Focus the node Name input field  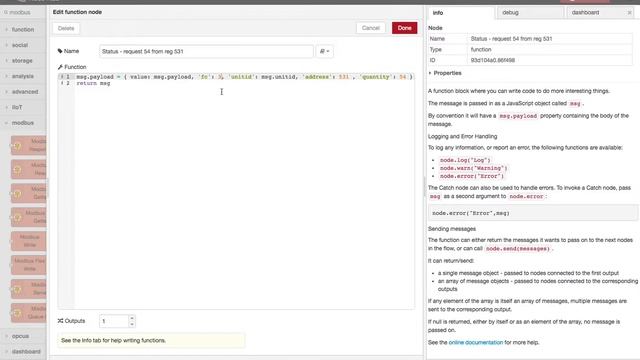(206, 51)
